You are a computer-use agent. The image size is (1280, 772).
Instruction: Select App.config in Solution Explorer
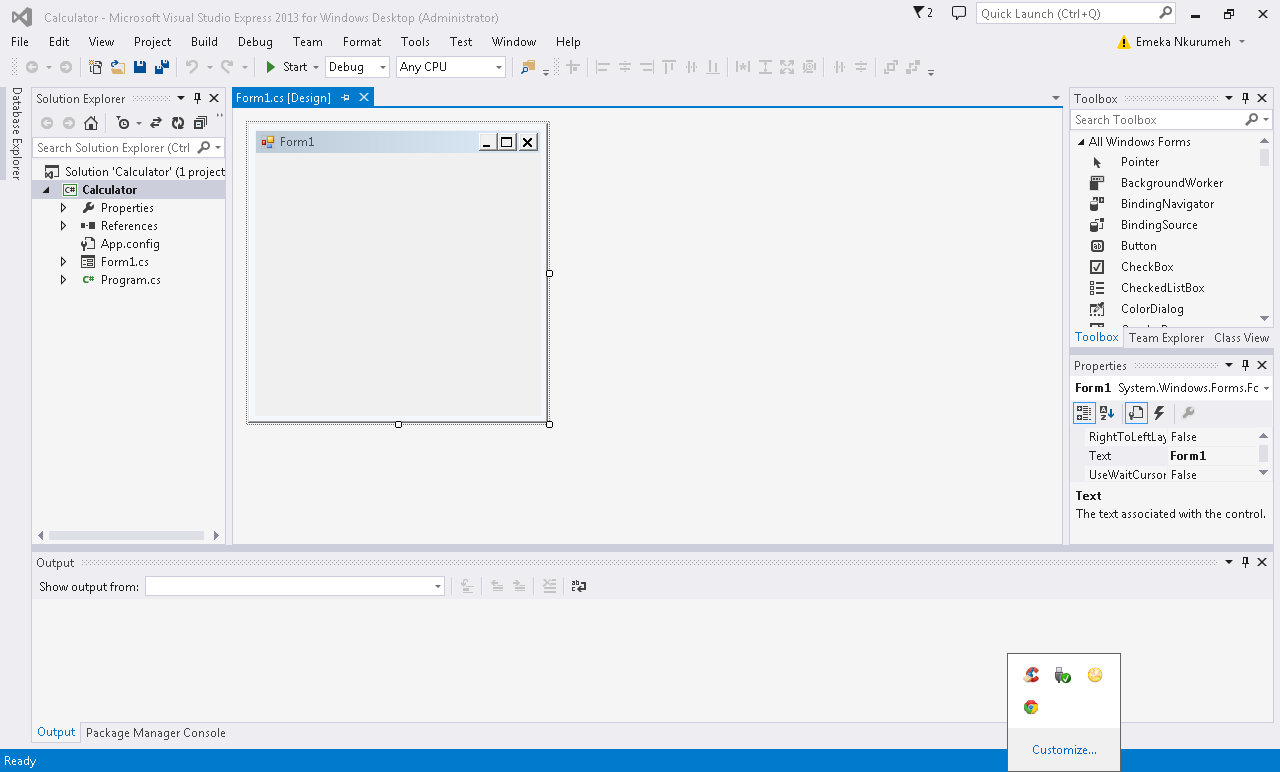[x=130, y=244]
